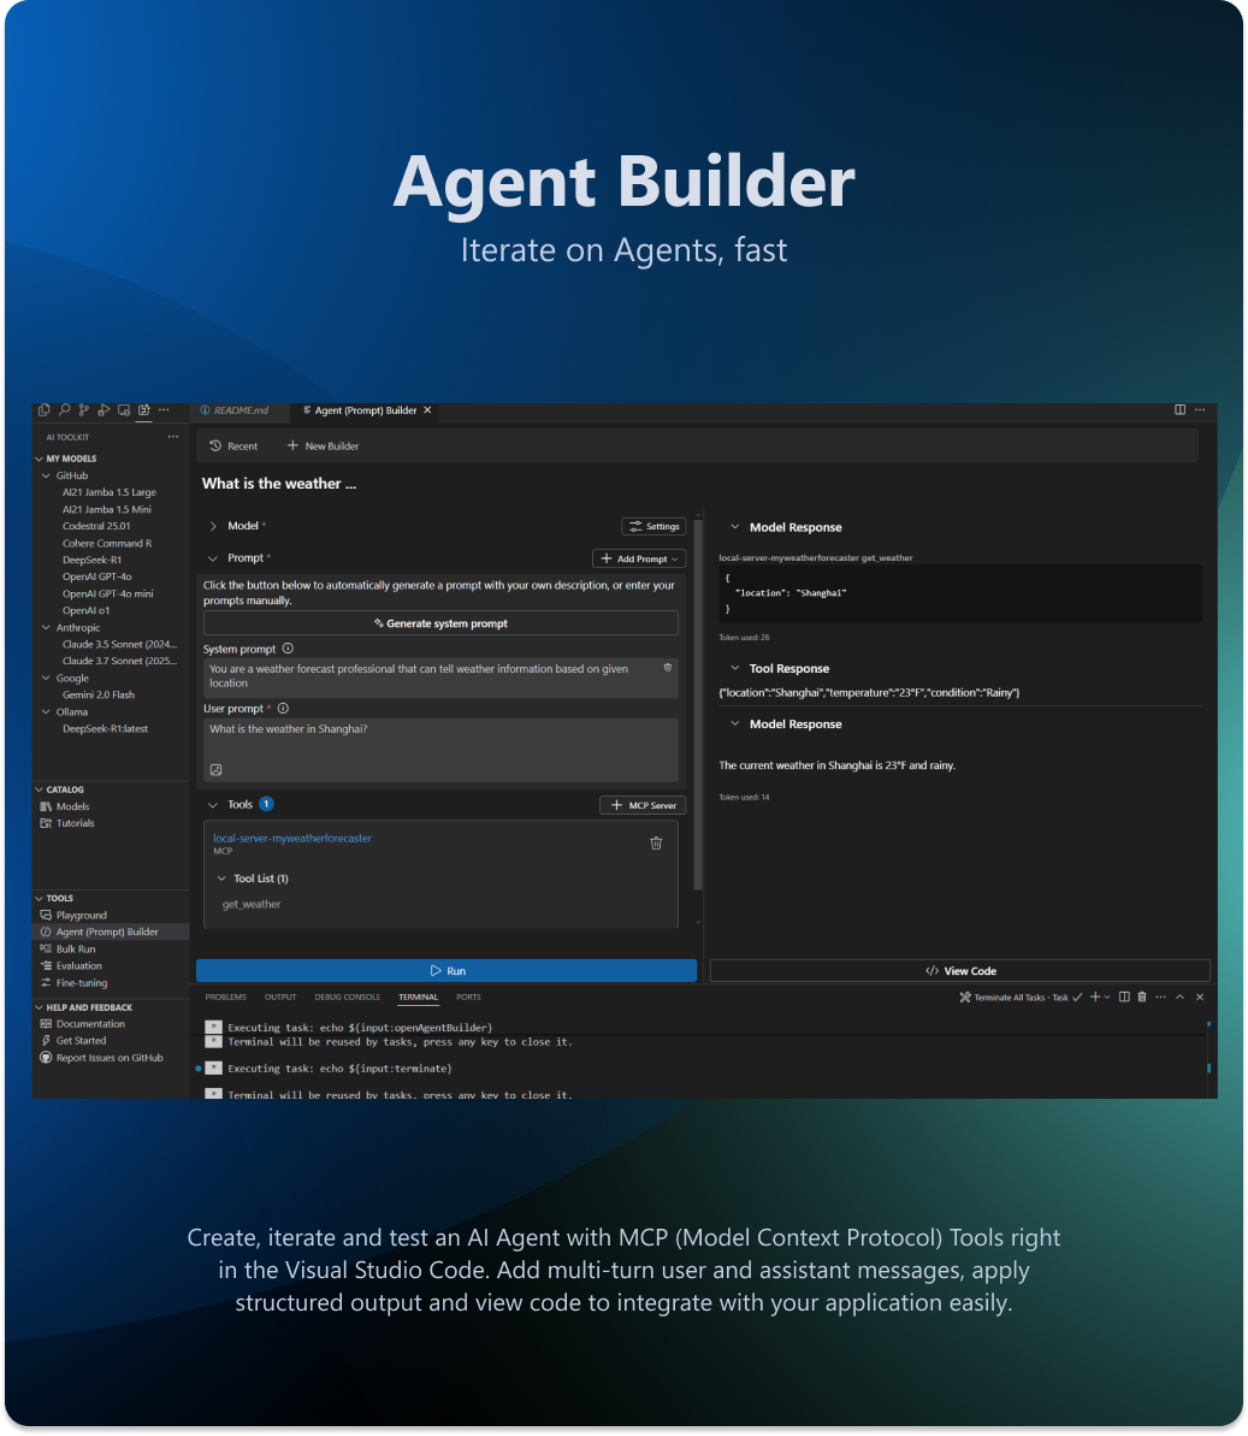The height and width of the screenshot is (1436, 1248).
Task: Collapse the Ollama models group
Action: click(46, 712)
